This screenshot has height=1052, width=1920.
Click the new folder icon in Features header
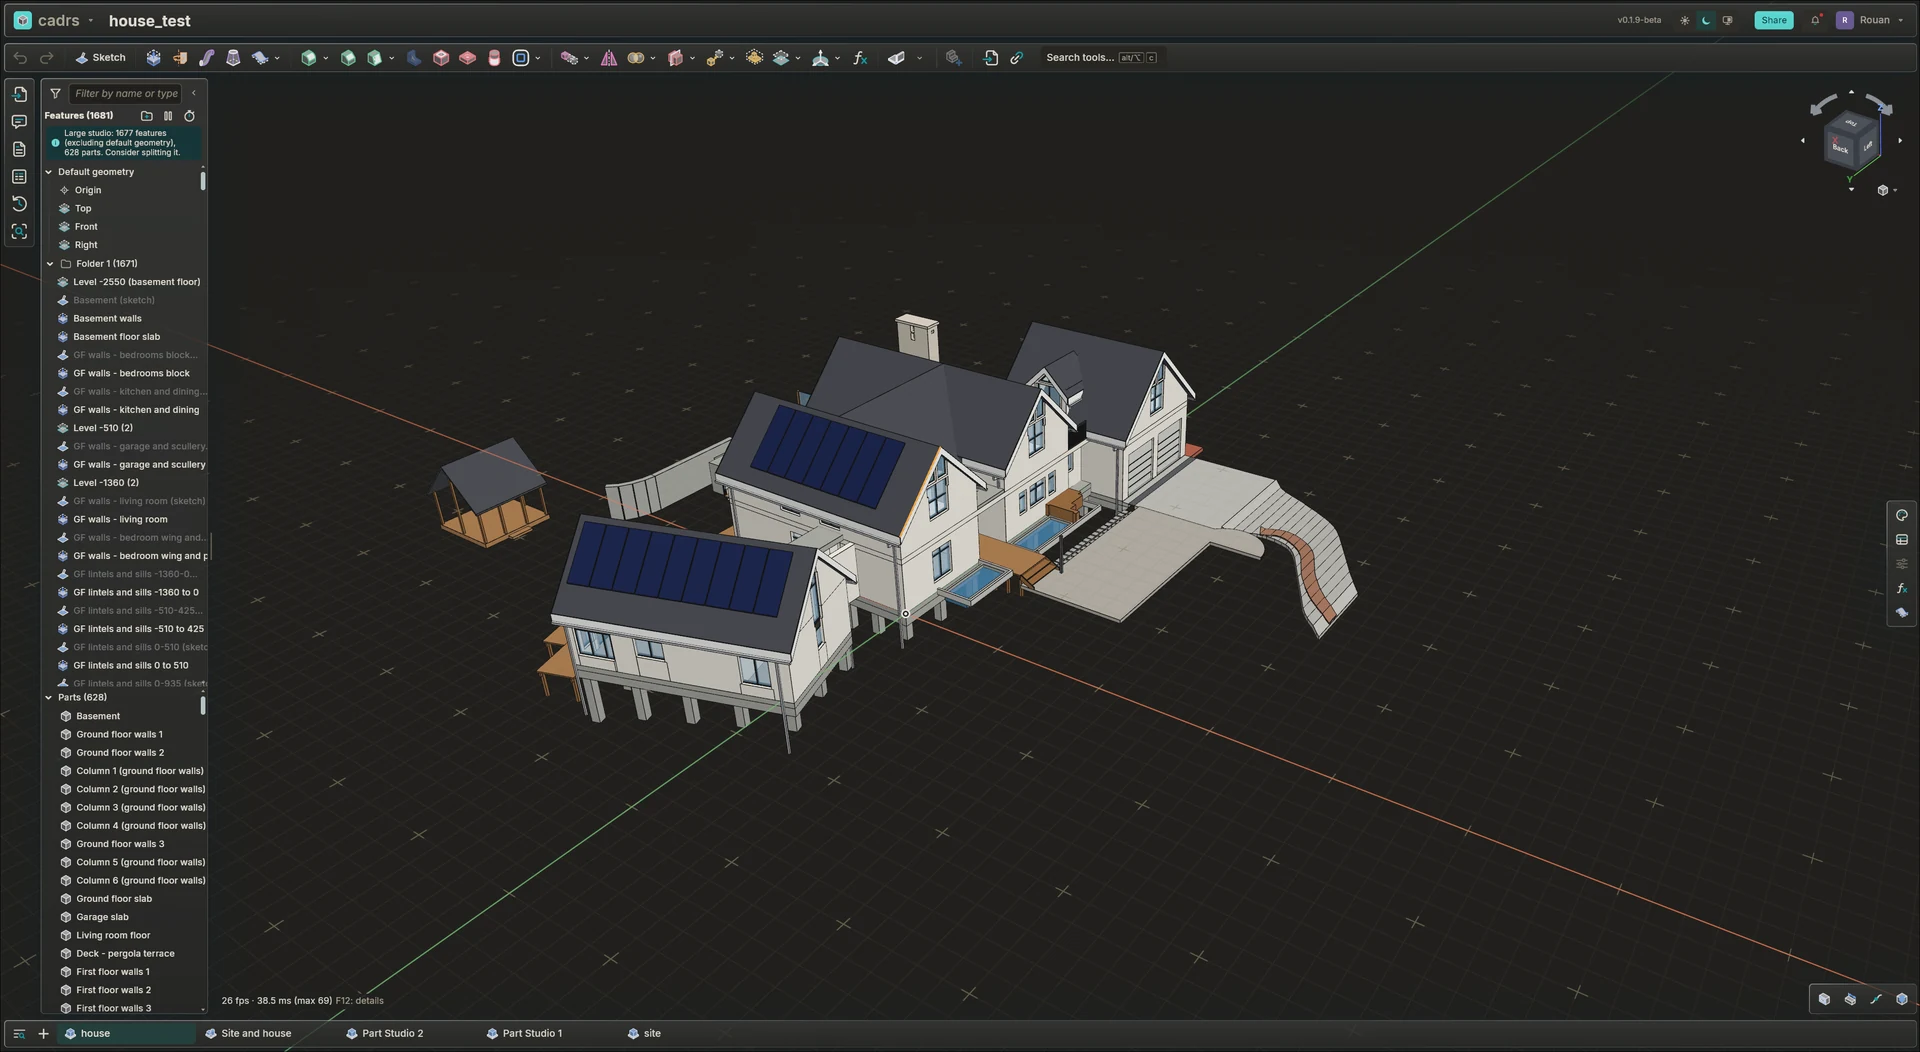pyautogui.click(x=147, y=116)
